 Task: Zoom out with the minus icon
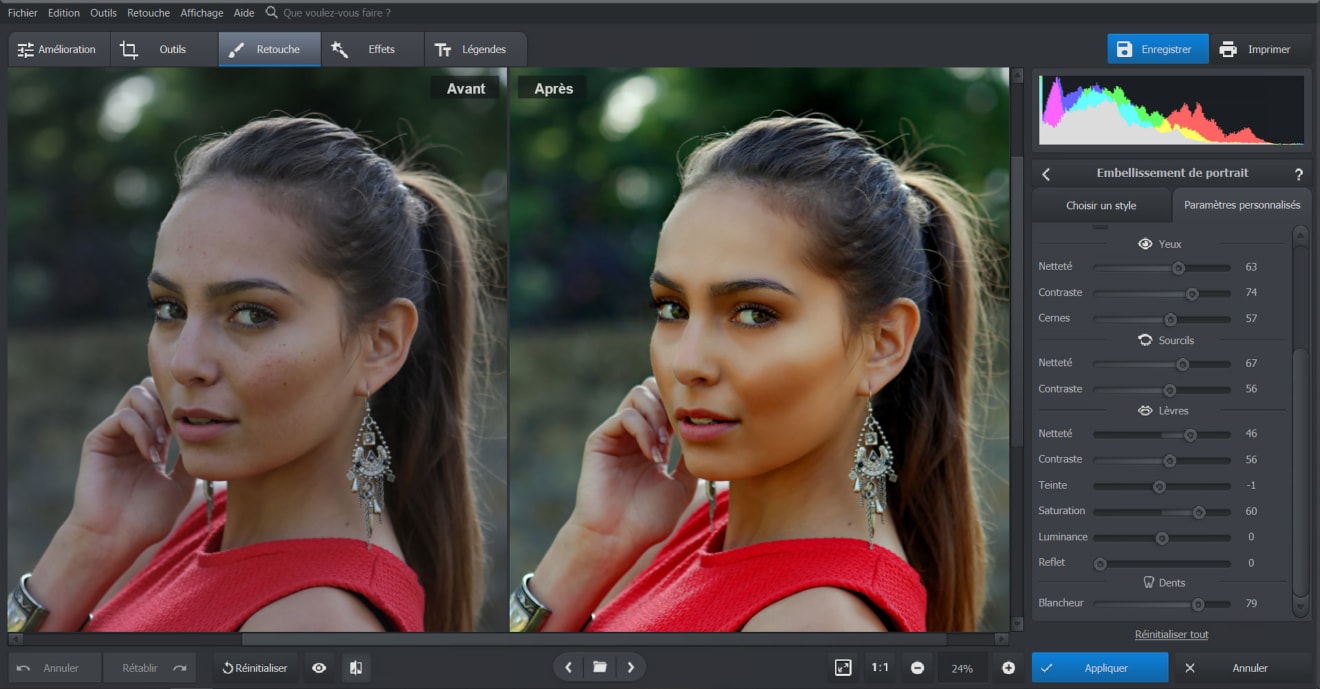(x=917, y=668)
